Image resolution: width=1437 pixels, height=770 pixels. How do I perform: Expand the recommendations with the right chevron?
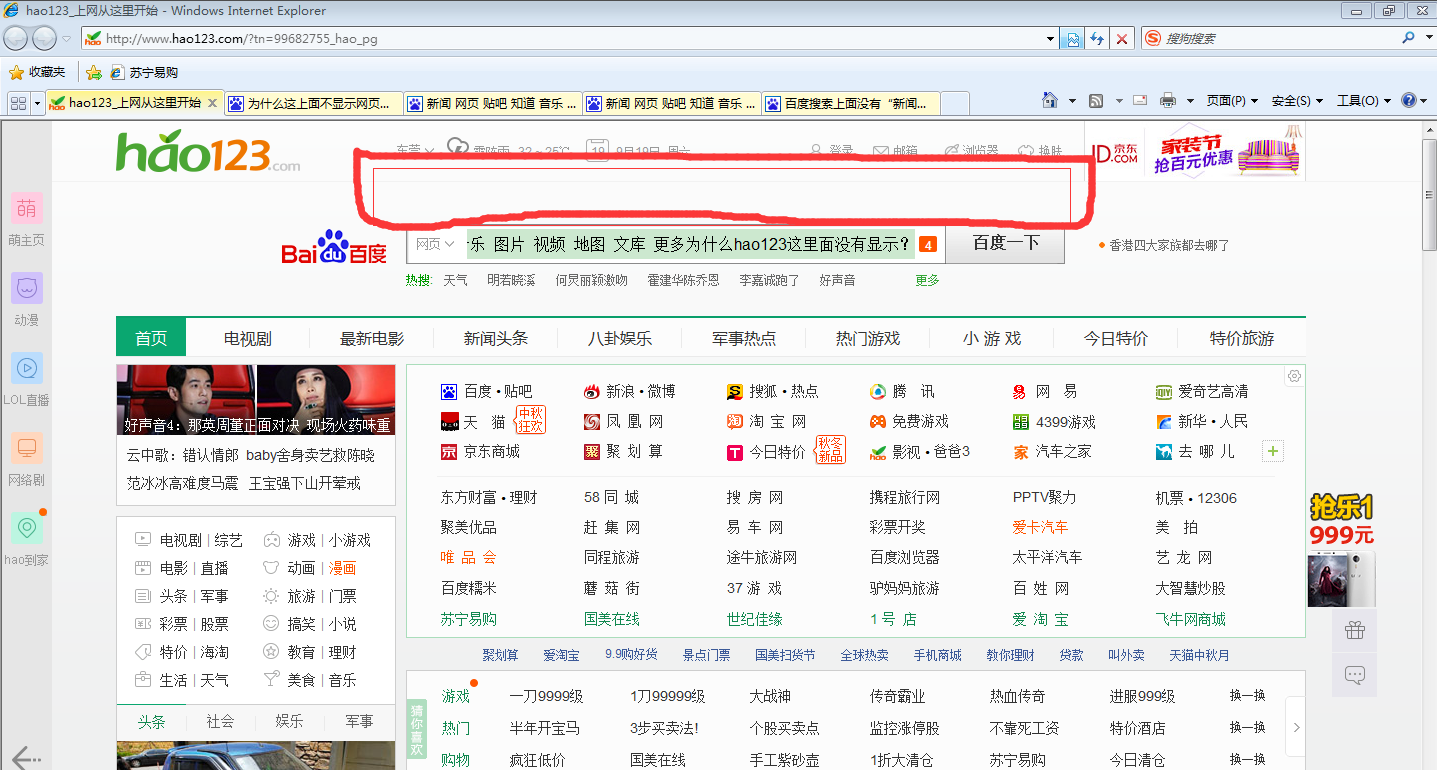click(x=1296, y=727)
